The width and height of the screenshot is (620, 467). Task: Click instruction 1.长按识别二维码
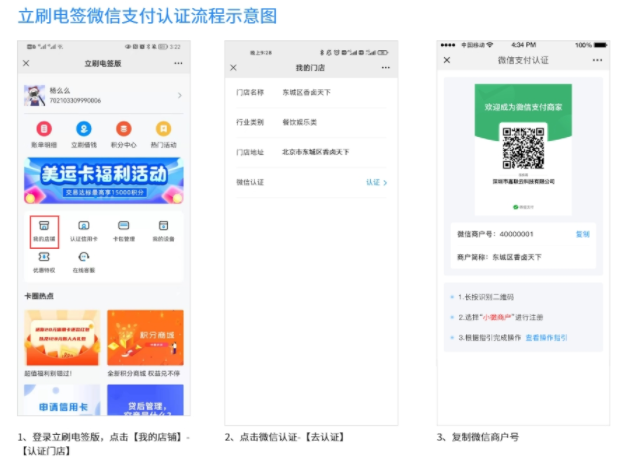click(x=486, y=297)
